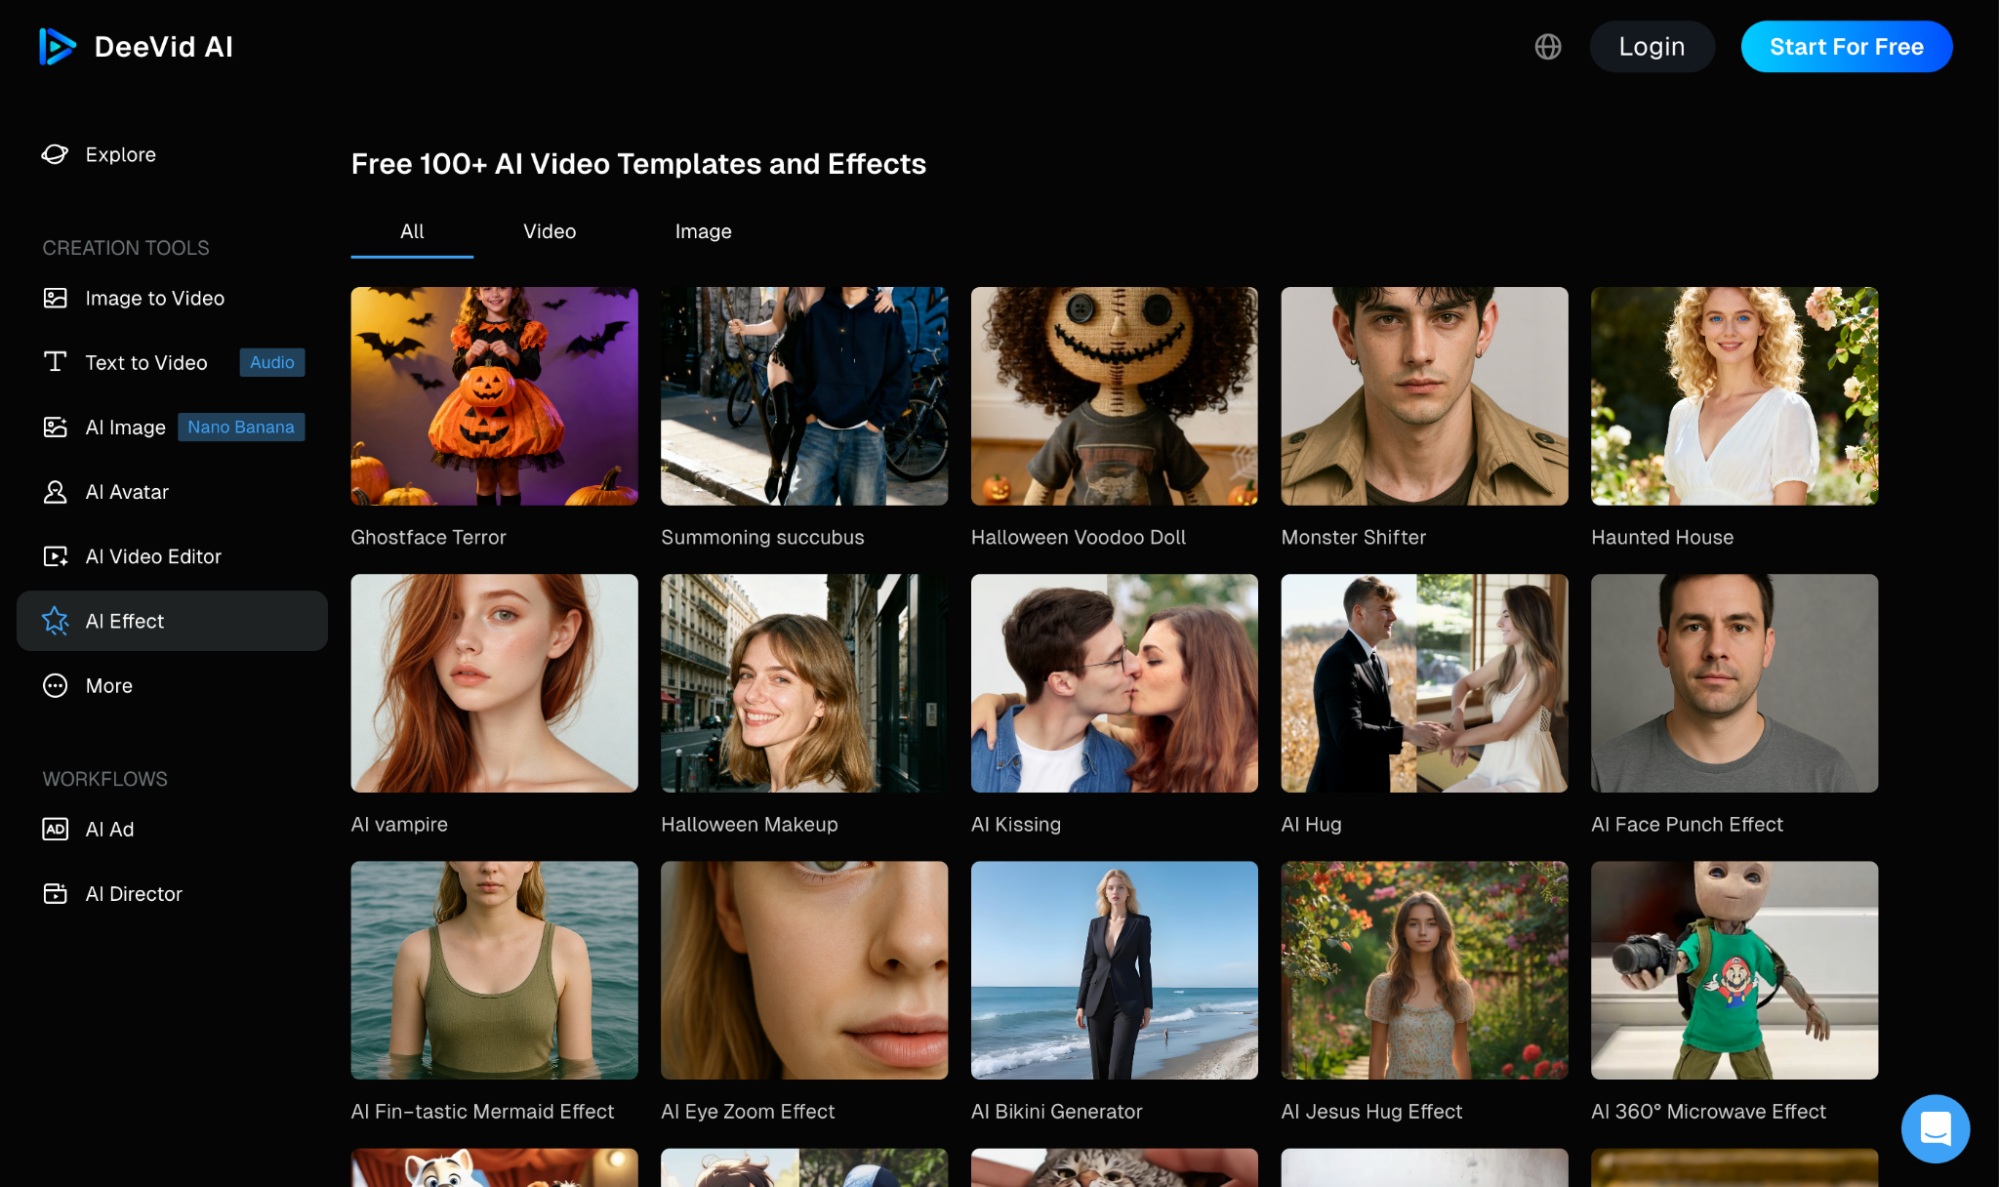Click the DeeVid AI logo
Viewport: 1999px width, 1187px height.
tap(135, 46)
